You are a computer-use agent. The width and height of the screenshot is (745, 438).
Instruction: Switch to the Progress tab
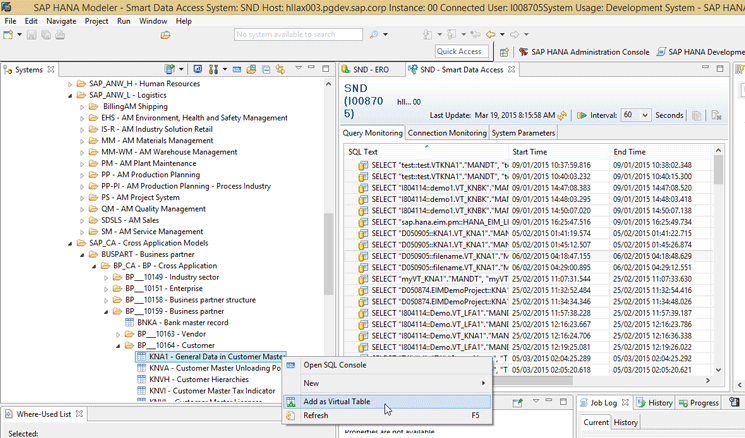[699, 402]
